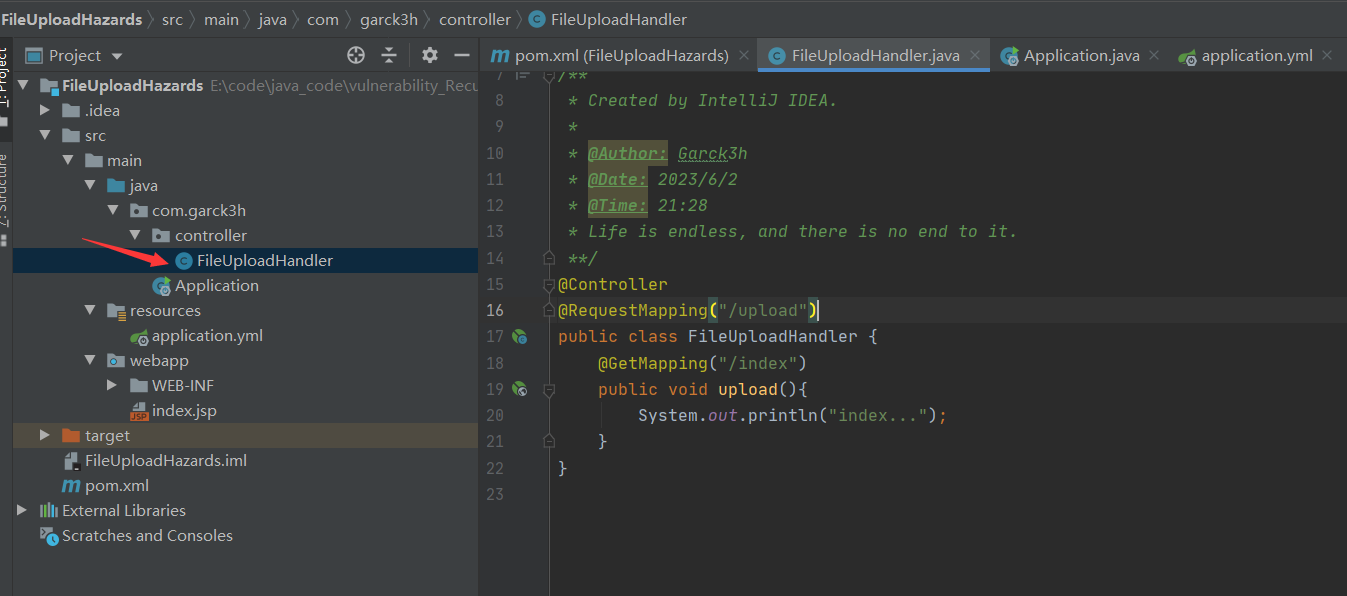Image resolution: width=1347 pixels, height=596 pixels.
Task: Collapse the controller package
Action: 134,235
